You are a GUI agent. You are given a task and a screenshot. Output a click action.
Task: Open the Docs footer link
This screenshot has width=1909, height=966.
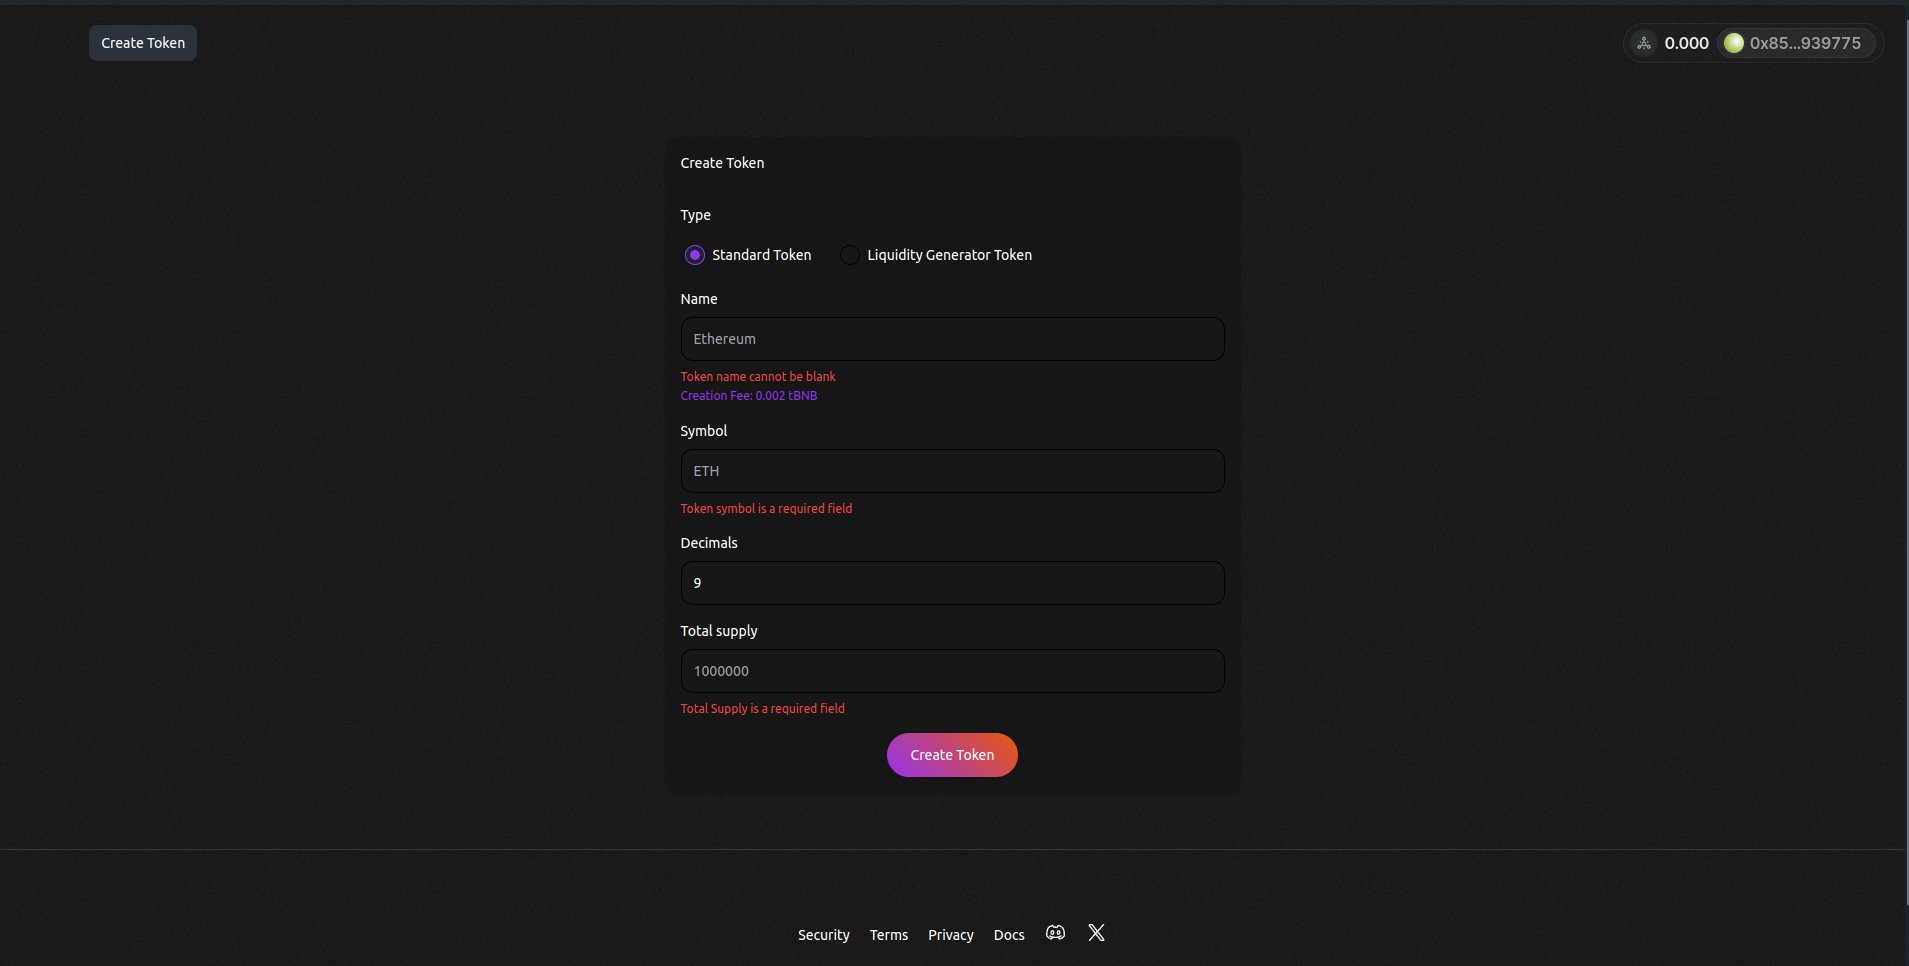coord(1009,935)
